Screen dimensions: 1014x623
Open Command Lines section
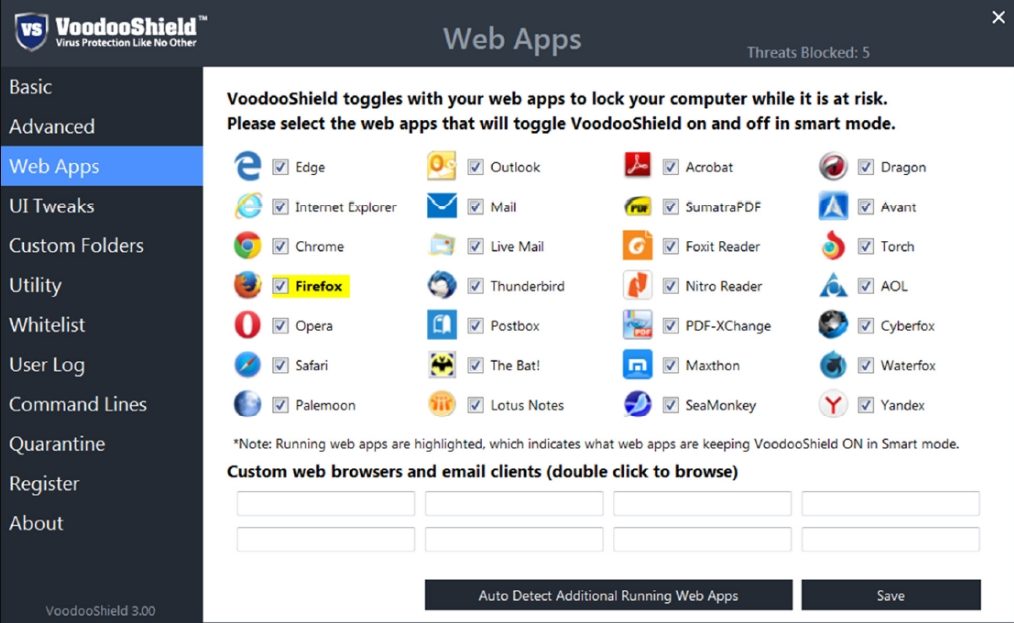coord(102,404)
